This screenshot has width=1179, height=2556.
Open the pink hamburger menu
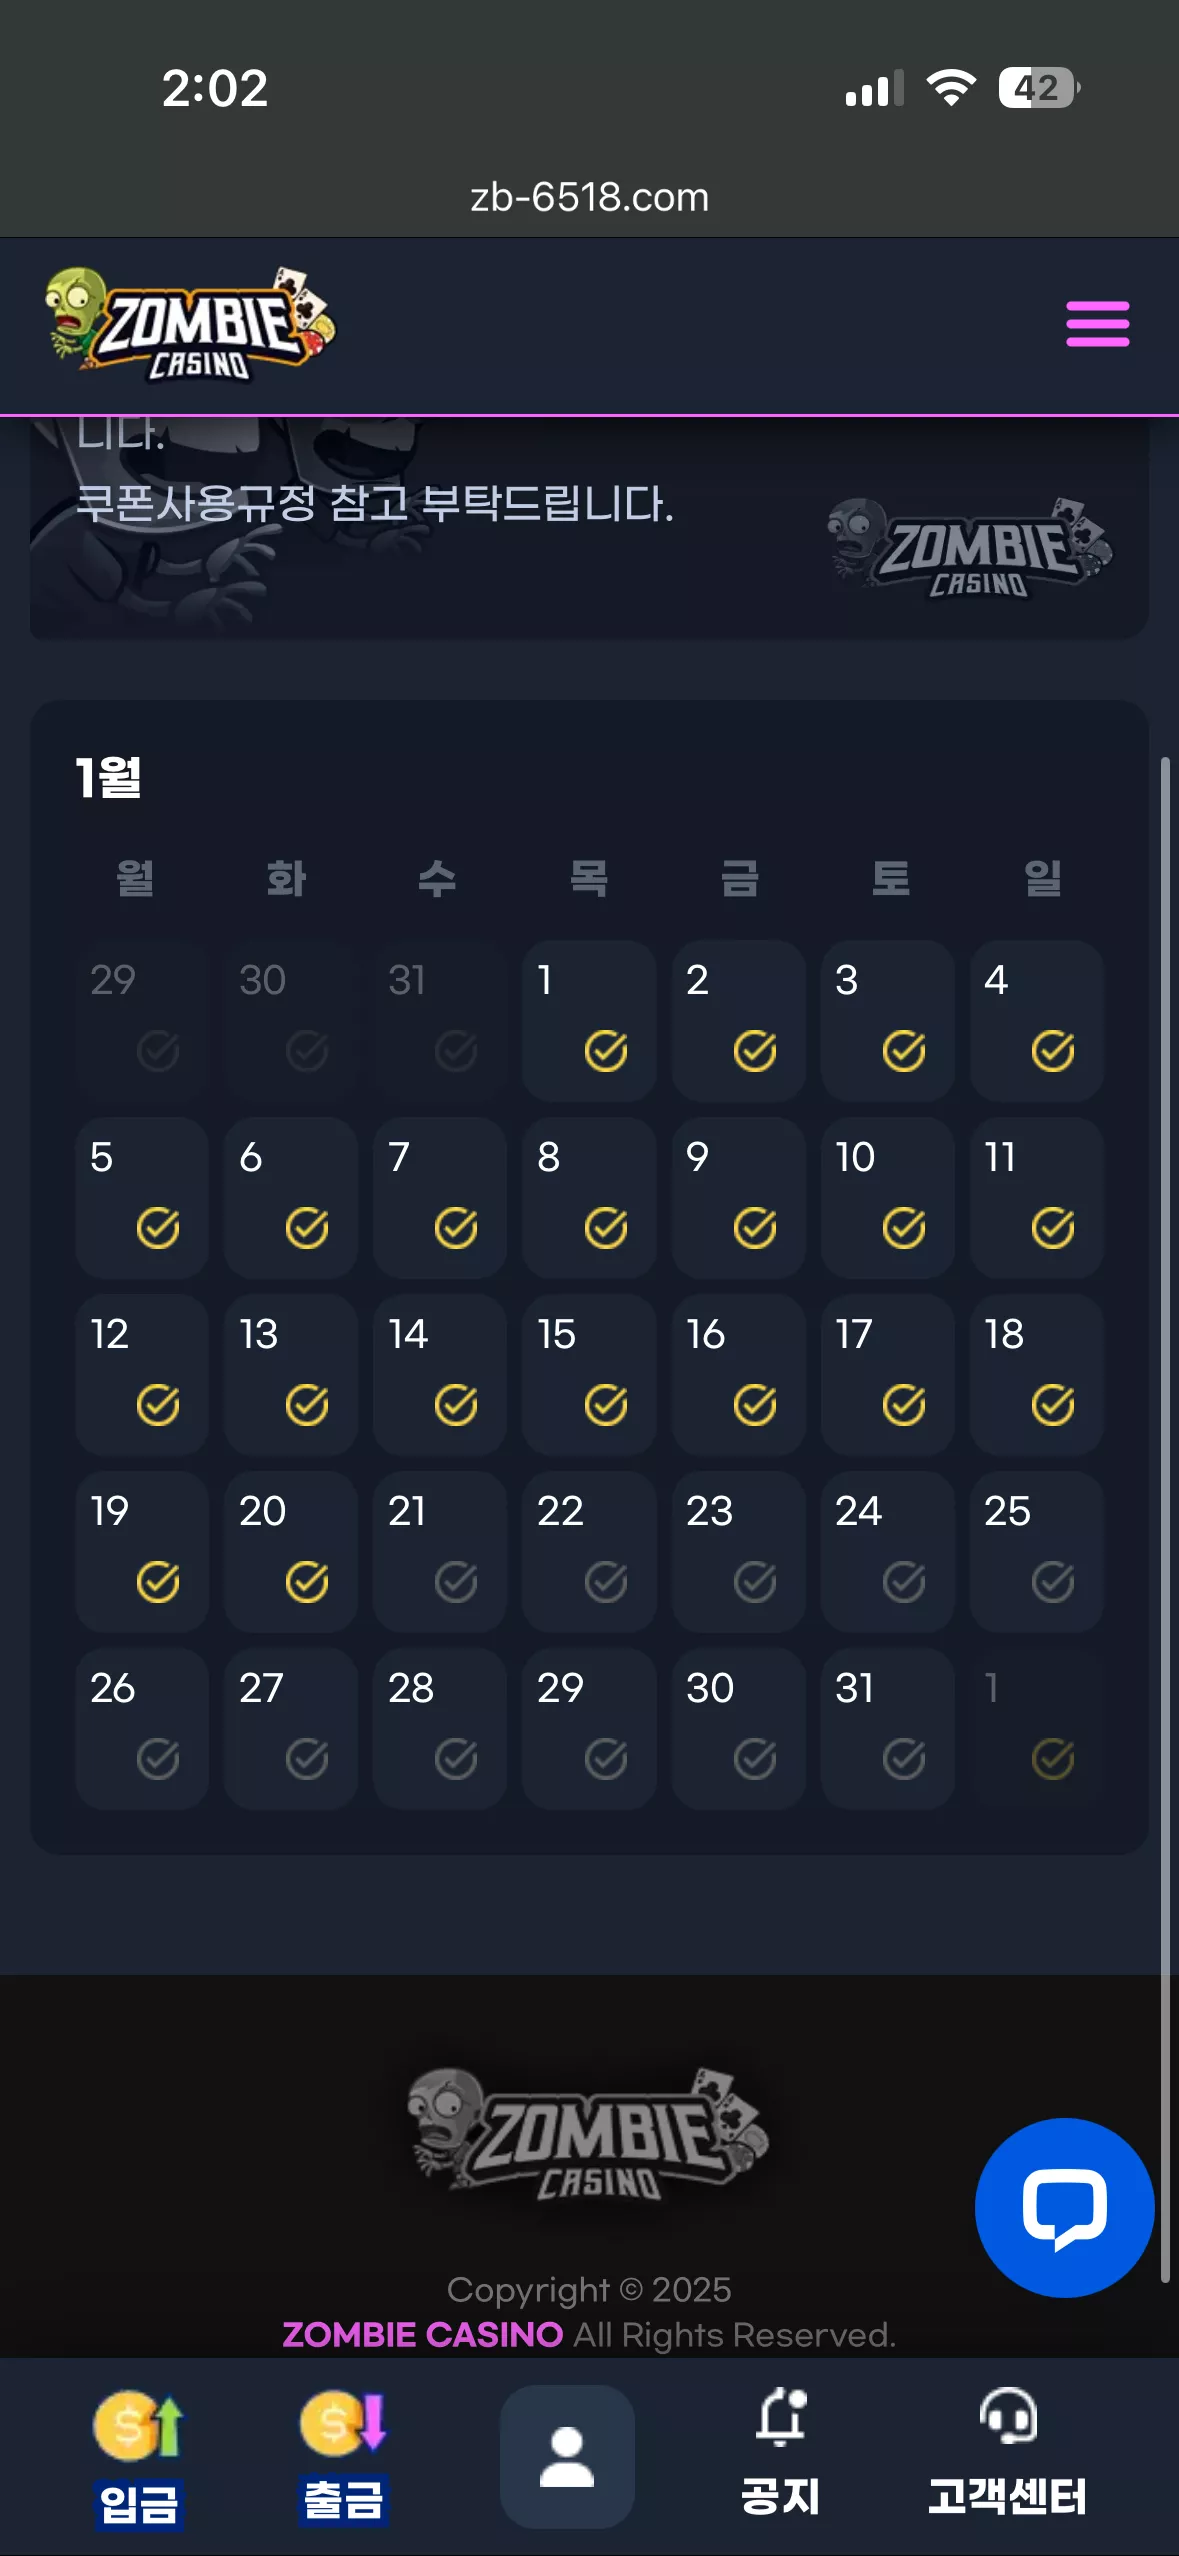(x=1097, y=324)
